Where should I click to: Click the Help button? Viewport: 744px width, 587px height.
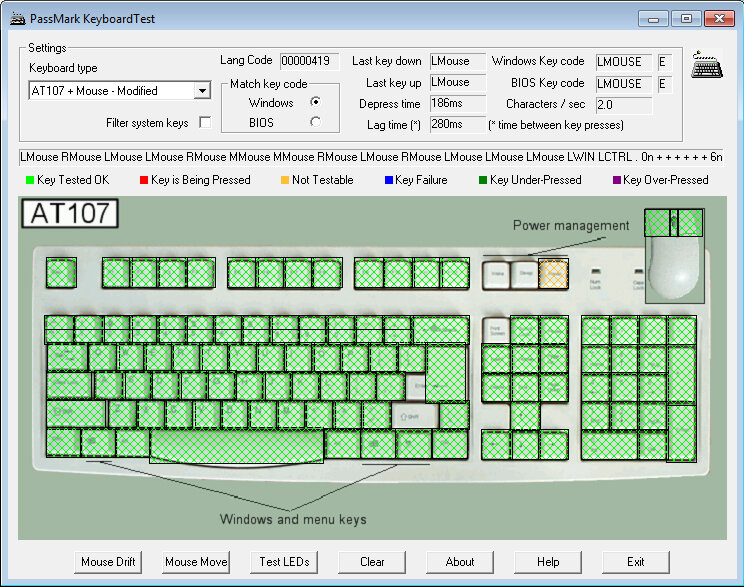pos(548,562)
